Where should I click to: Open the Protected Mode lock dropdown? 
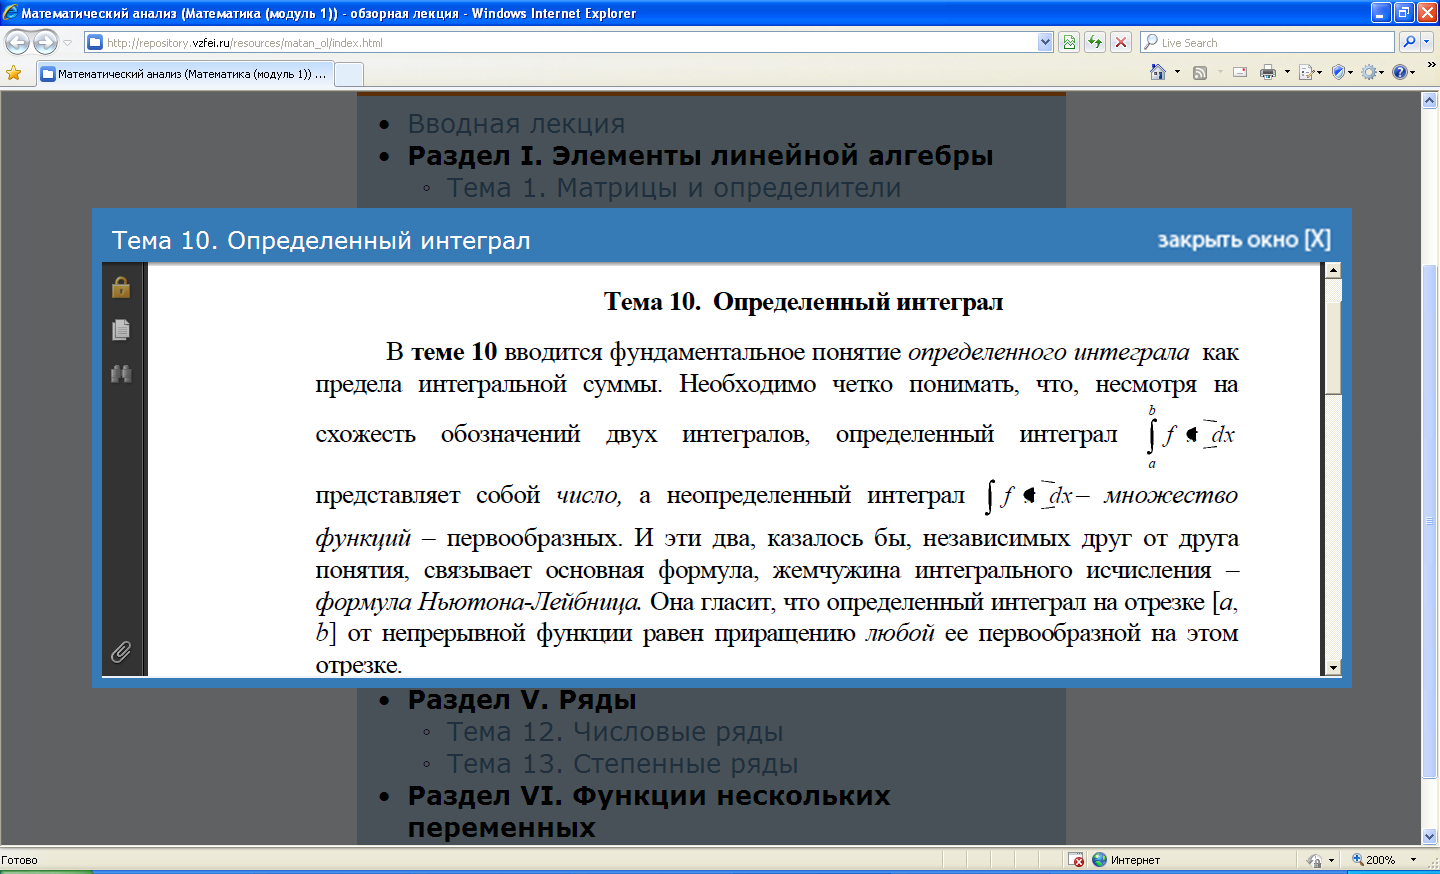1320,860
